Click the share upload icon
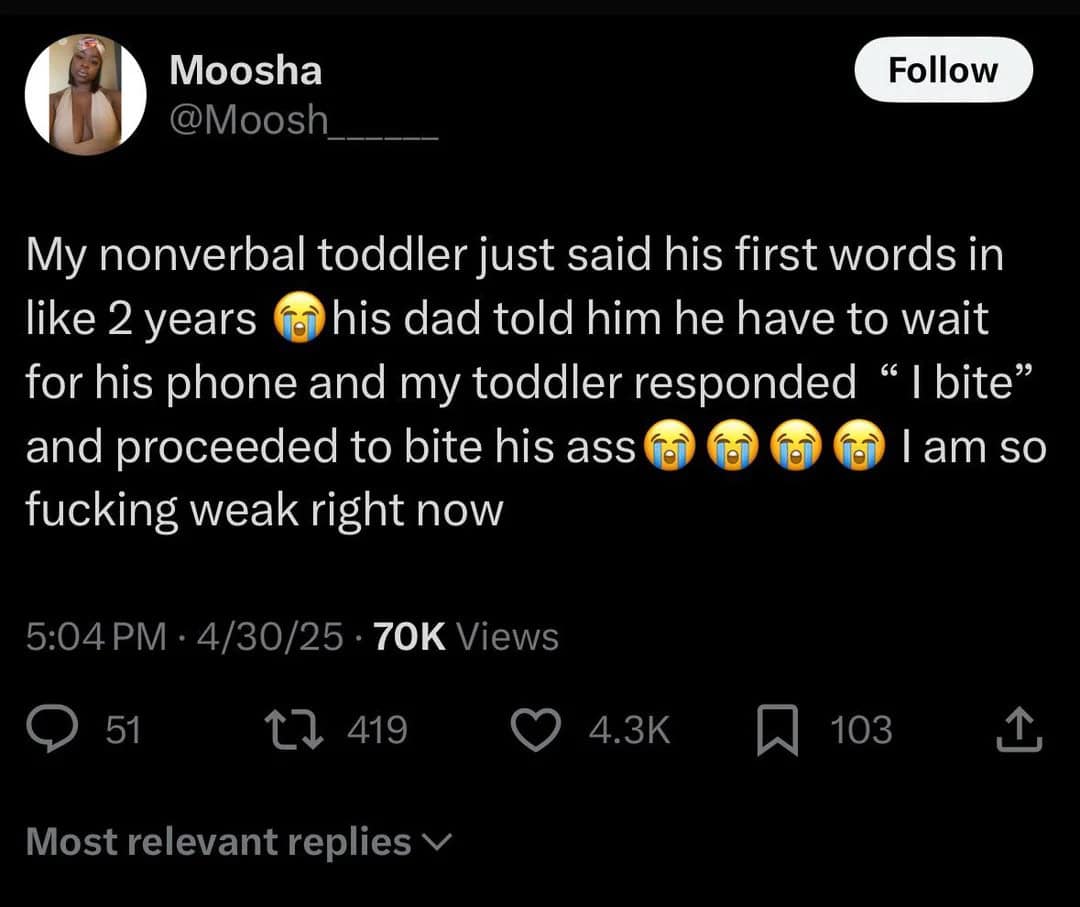 pyautogui.click(x=1019, y=731)
